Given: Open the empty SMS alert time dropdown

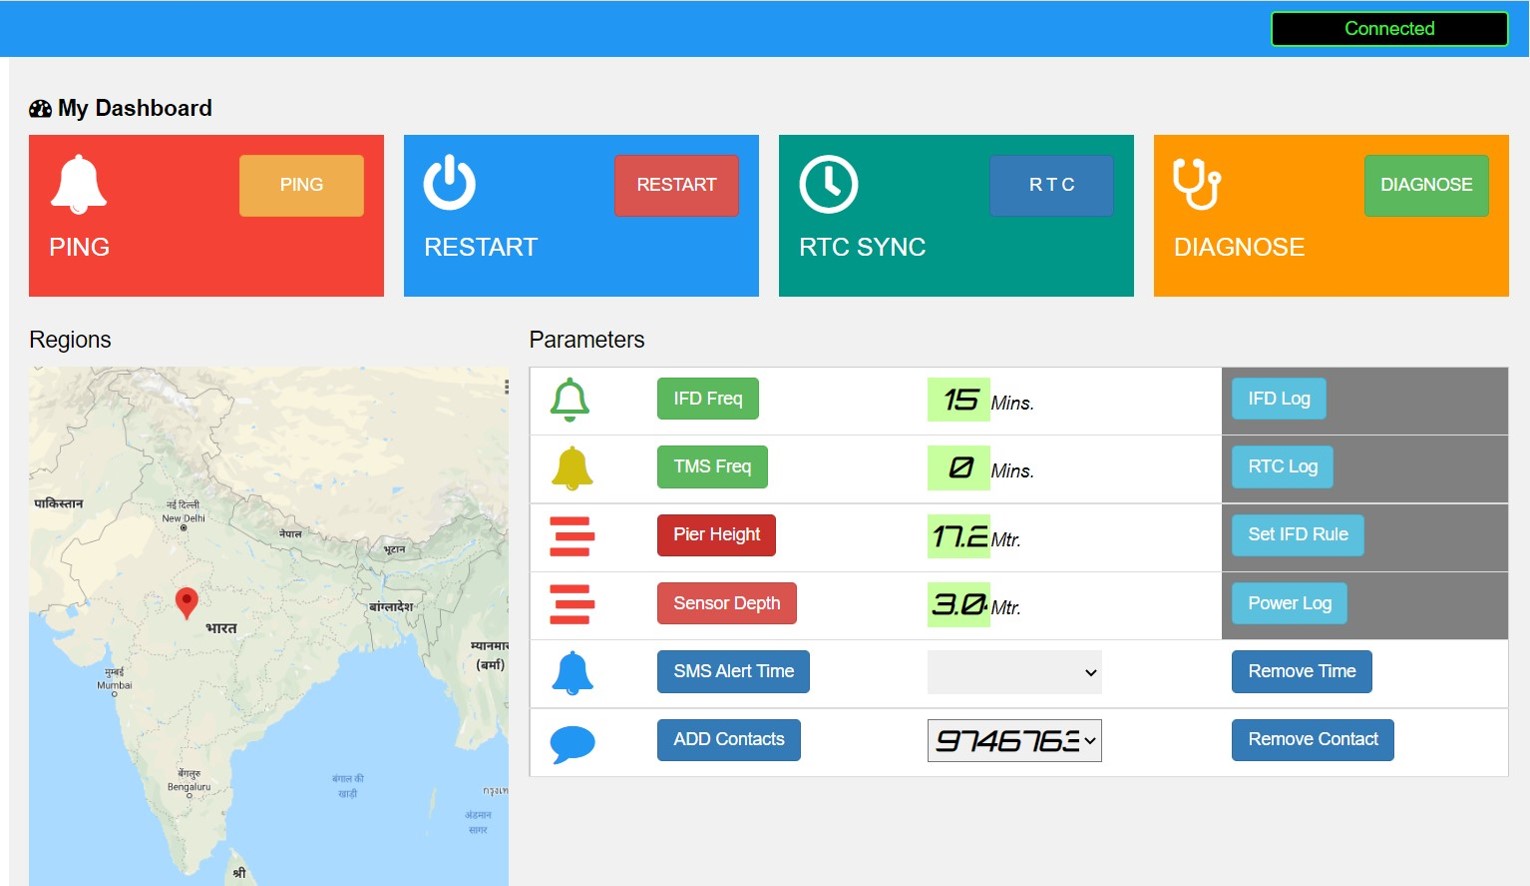Looking at the screenshot, I should coord(1014,672).
